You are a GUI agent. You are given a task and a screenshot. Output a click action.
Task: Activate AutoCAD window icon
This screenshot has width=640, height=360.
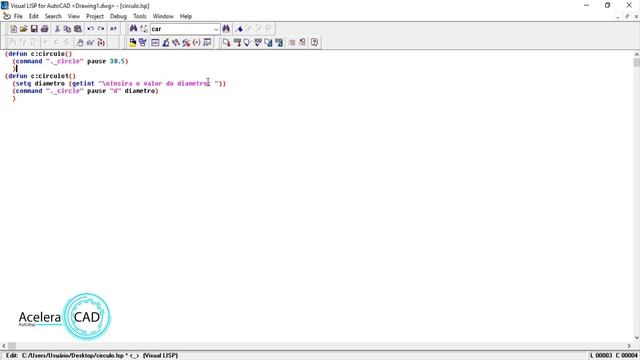click(x=132, y=42)
